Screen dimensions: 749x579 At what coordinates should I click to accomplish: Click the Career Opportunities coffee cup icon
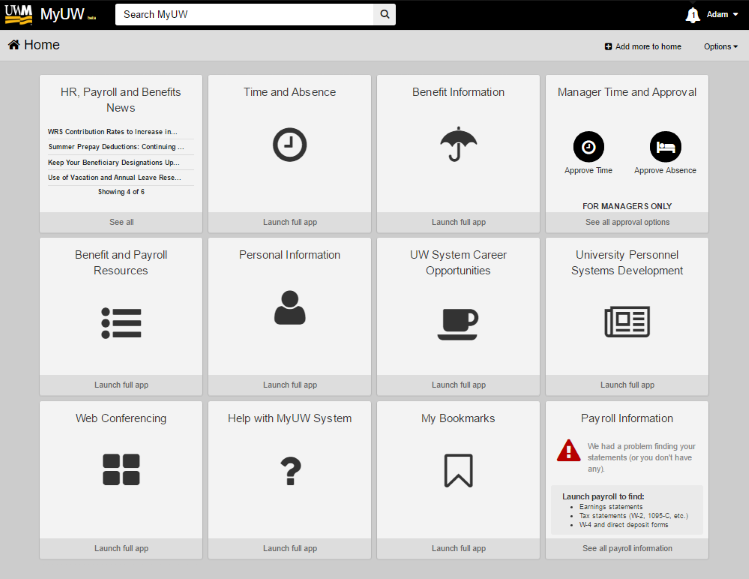458,324
